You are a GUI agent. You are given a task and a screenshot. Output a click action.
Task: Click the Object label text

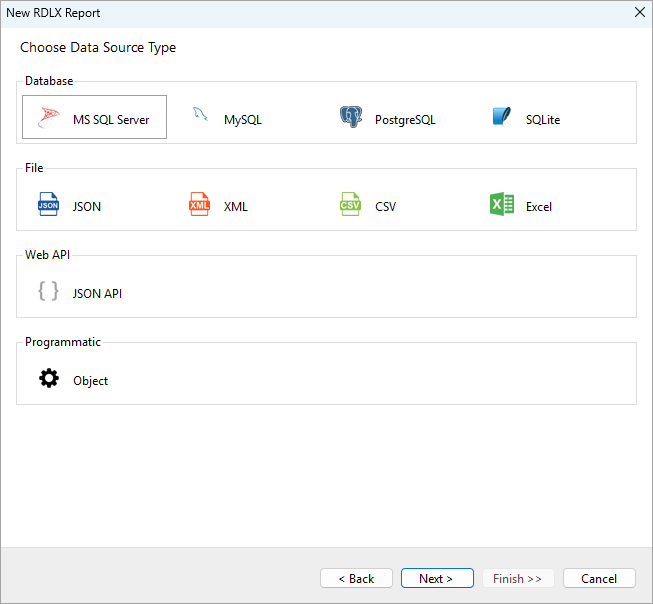click(x=90, y=381)
